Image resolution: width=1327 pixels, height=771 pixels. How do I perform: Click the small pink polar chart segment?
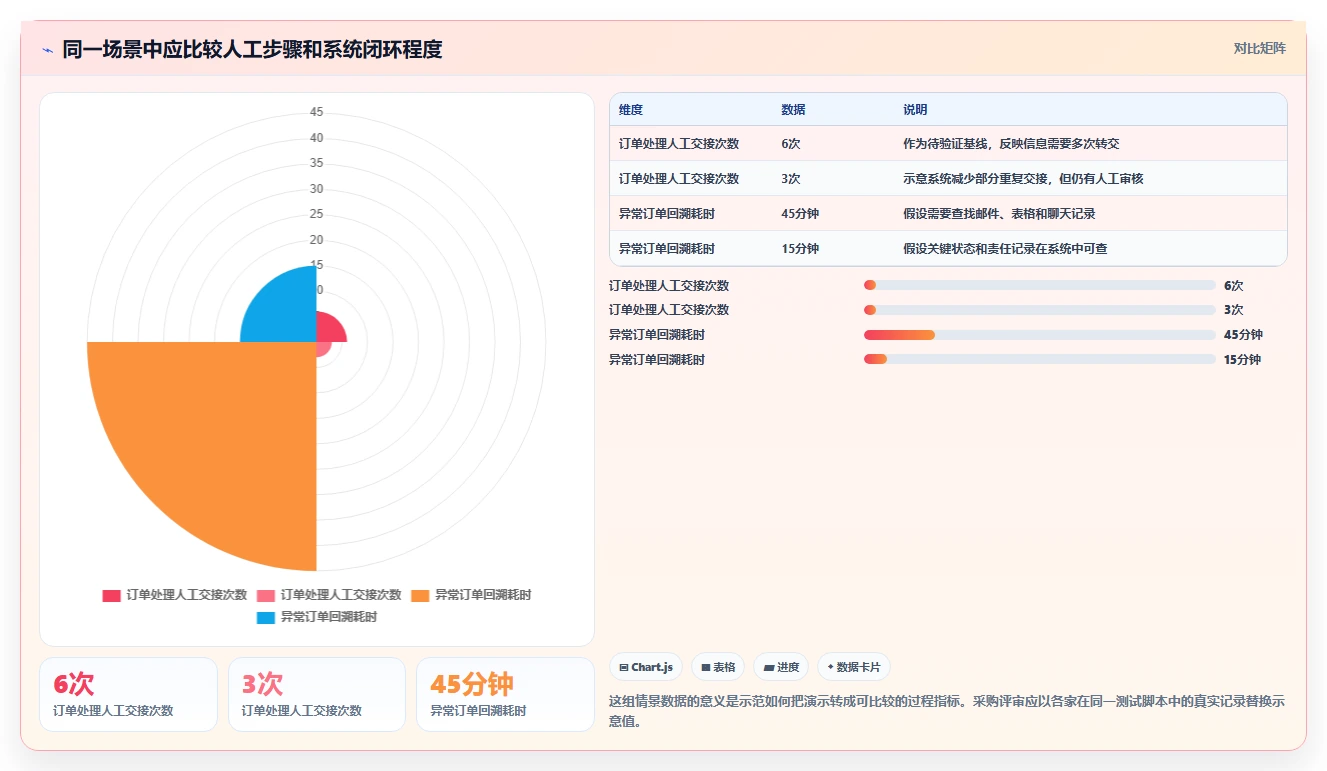pyautogui.click(x=322, y=347)
